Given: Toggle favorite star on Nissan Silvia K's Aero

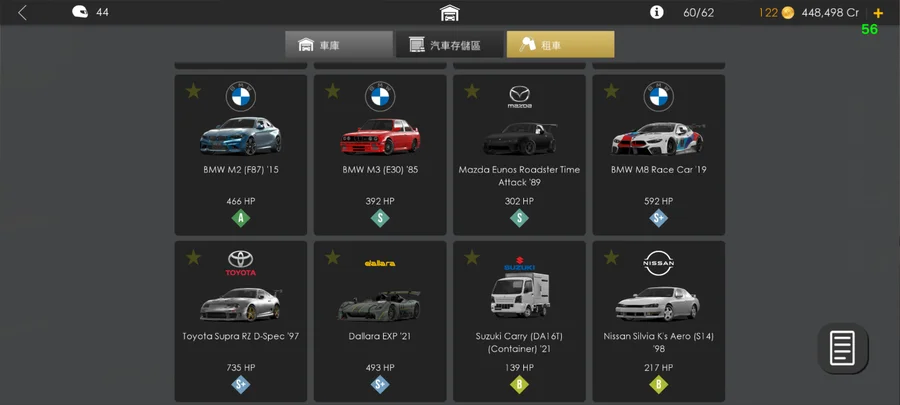Looking at the screenshot, I should 611,257.
